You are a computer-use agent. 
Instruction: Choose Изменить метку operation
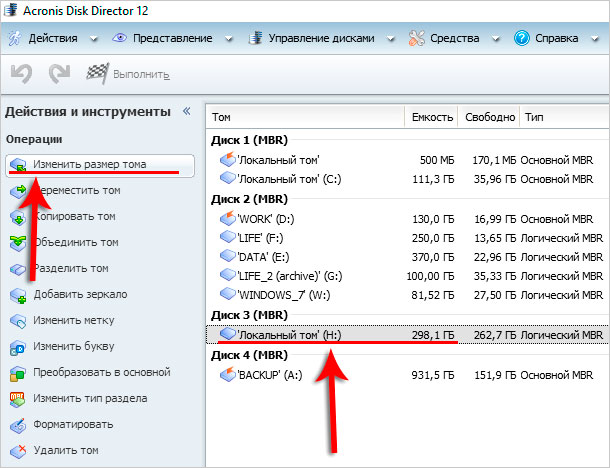click(x=74, y=321)
